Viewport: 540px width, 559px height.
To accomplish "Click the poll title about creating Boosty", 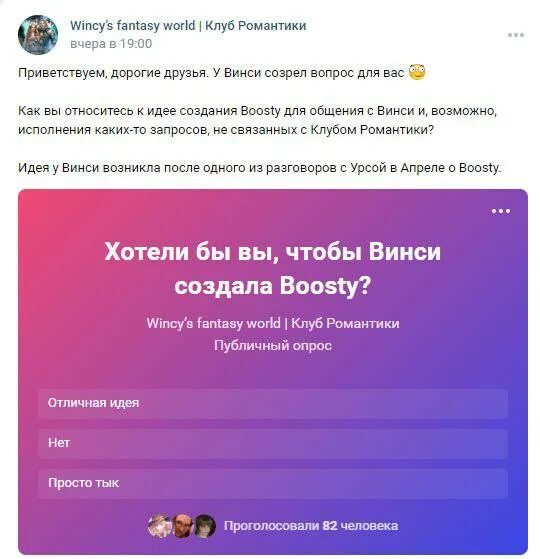I will tap(273, 268).
